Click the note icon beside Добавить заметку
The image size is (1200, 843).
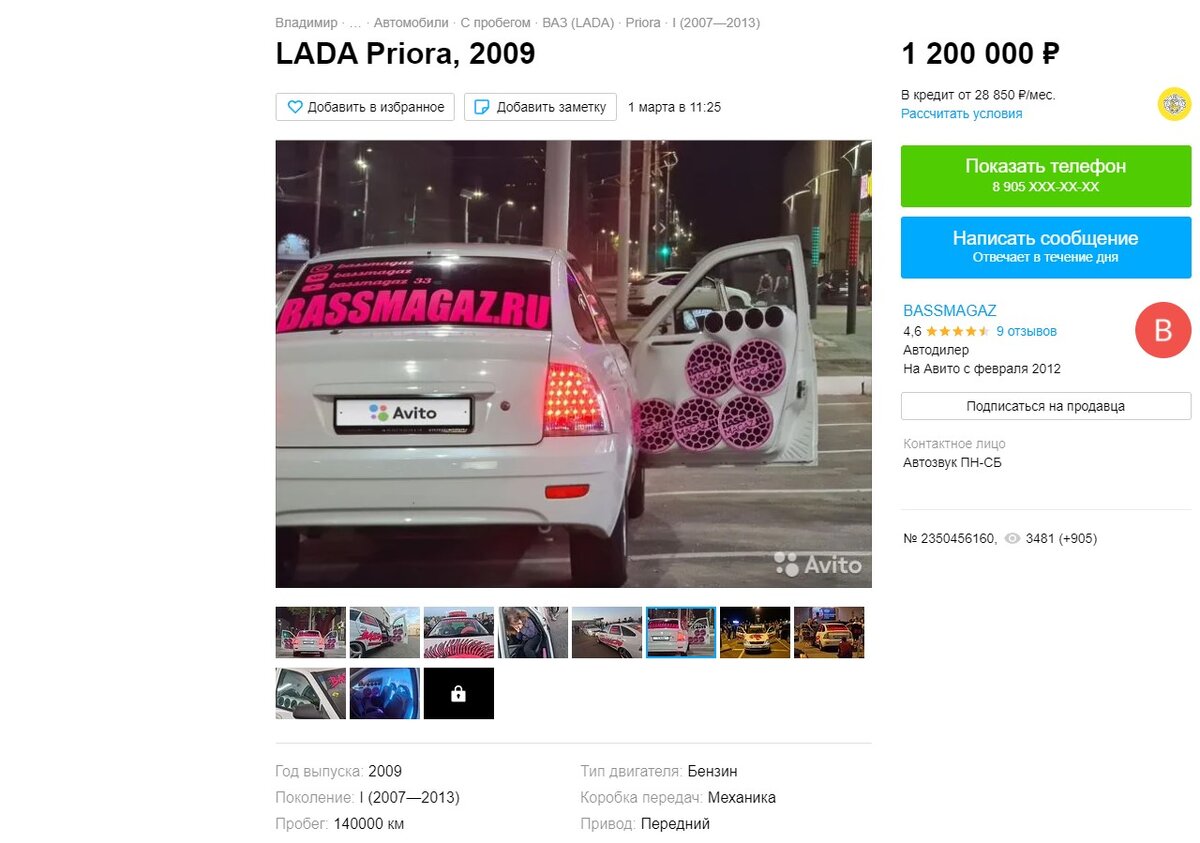click(482, 107)
